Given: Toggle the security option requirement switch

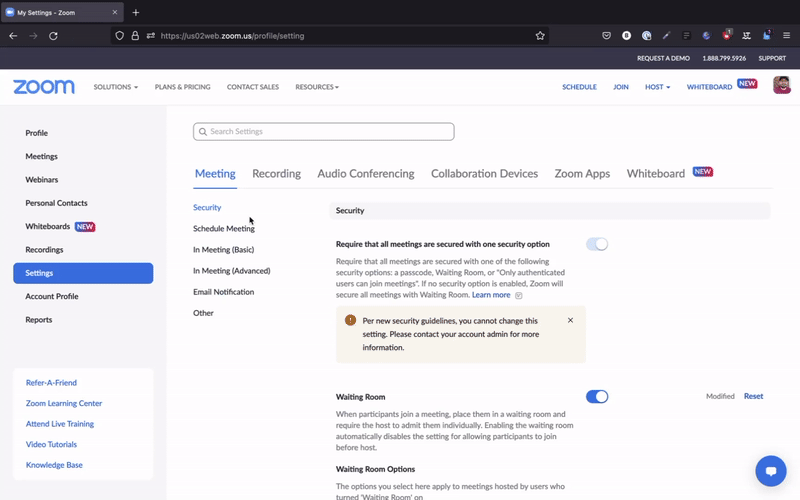Looking at the screenshot, I should [x=597, y=244].
